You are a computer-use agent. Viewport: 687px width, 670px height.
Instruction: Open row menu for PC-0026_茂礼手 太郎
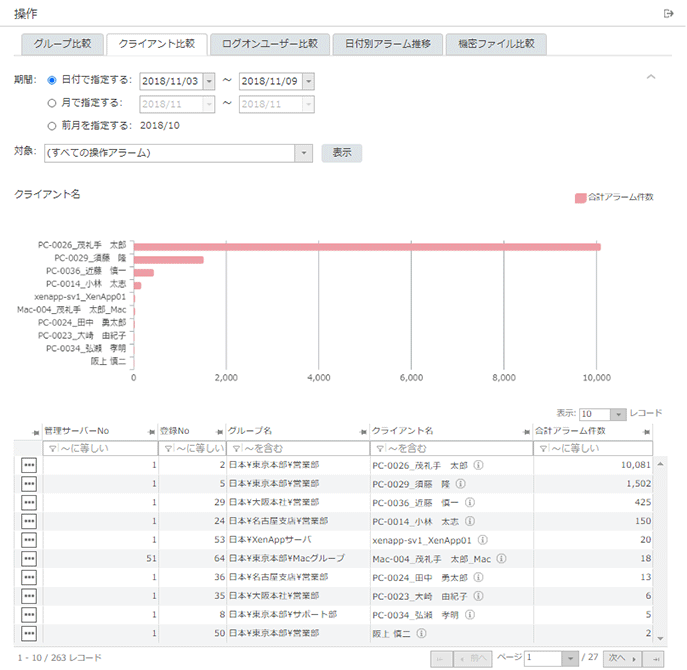point(29,465)
